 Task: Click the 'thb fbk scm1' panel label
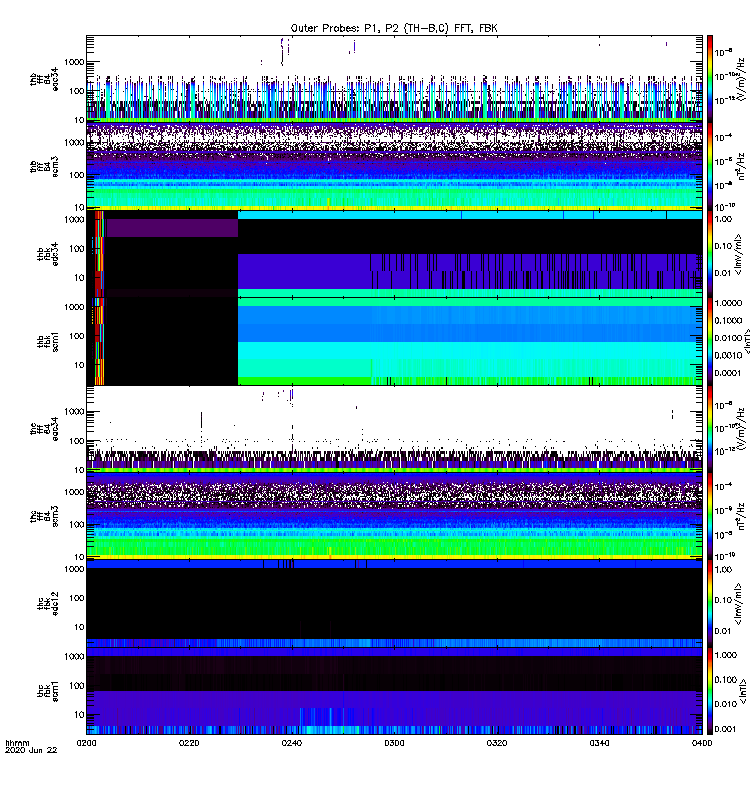click(x=48, y=341)
